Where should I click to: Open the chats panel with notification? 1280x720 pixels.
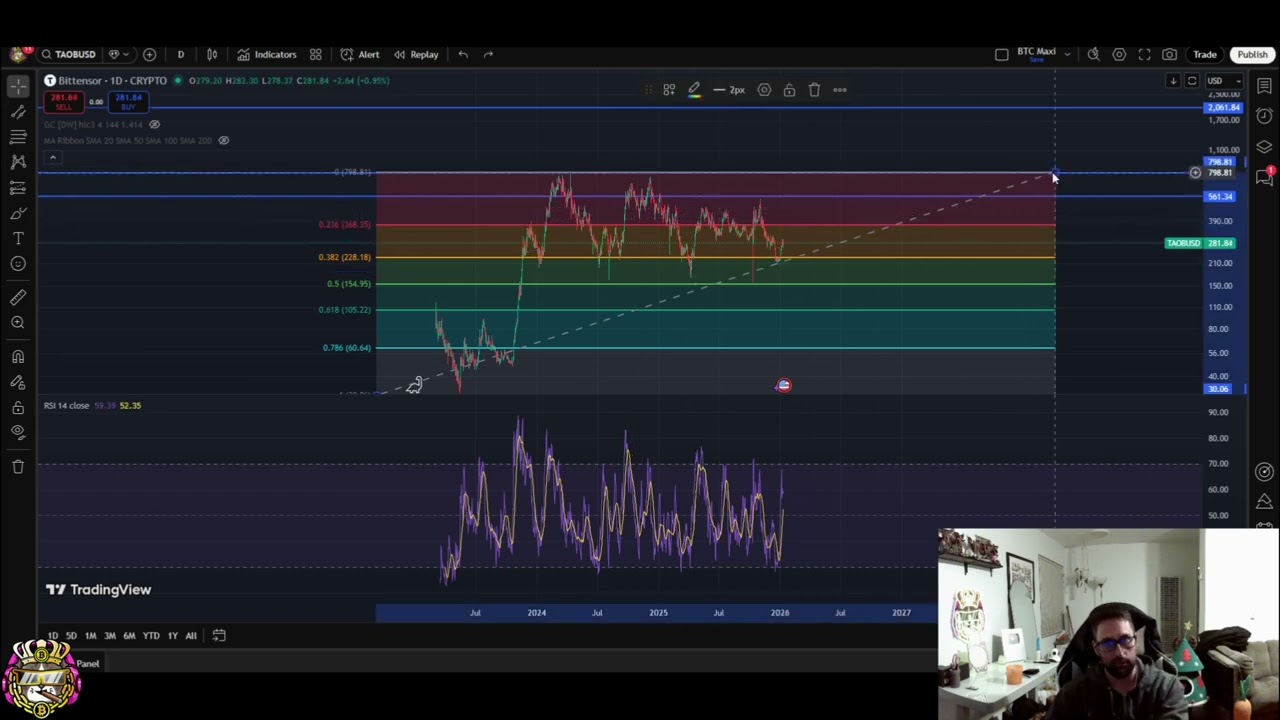(1264, 177)
